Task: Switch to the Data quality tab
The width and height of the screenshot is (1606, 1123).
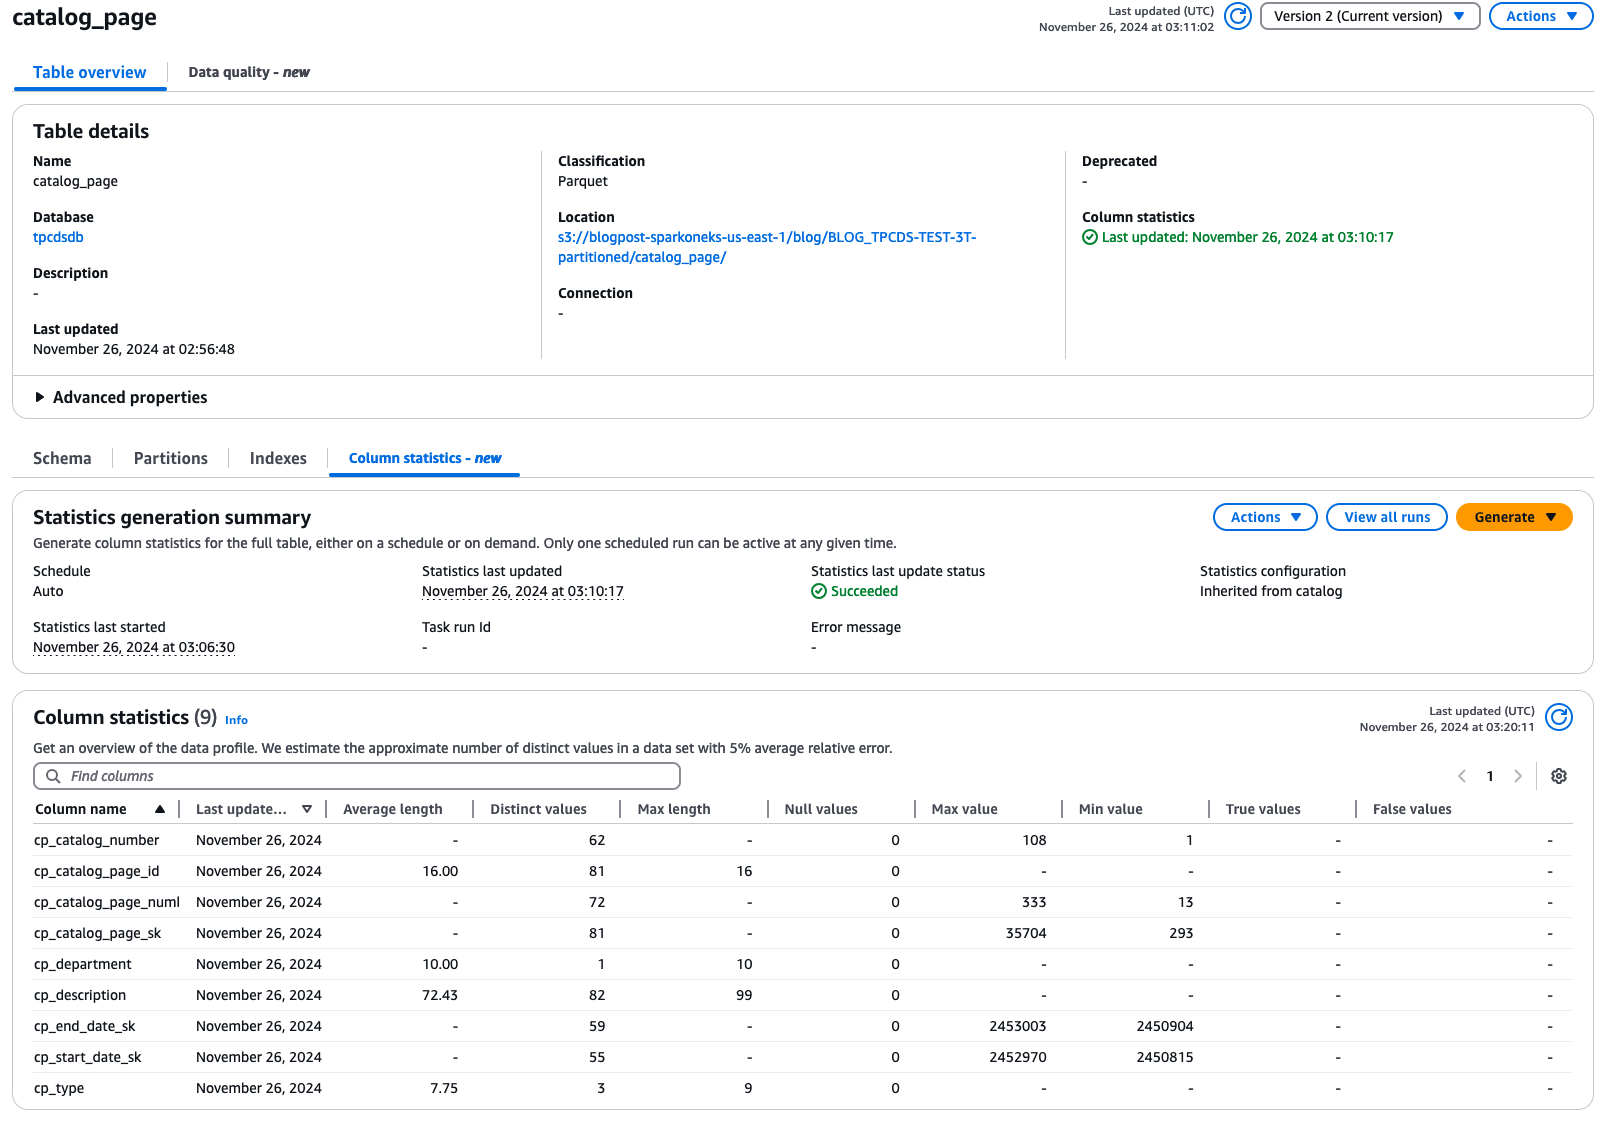Action: click(248, 72)
